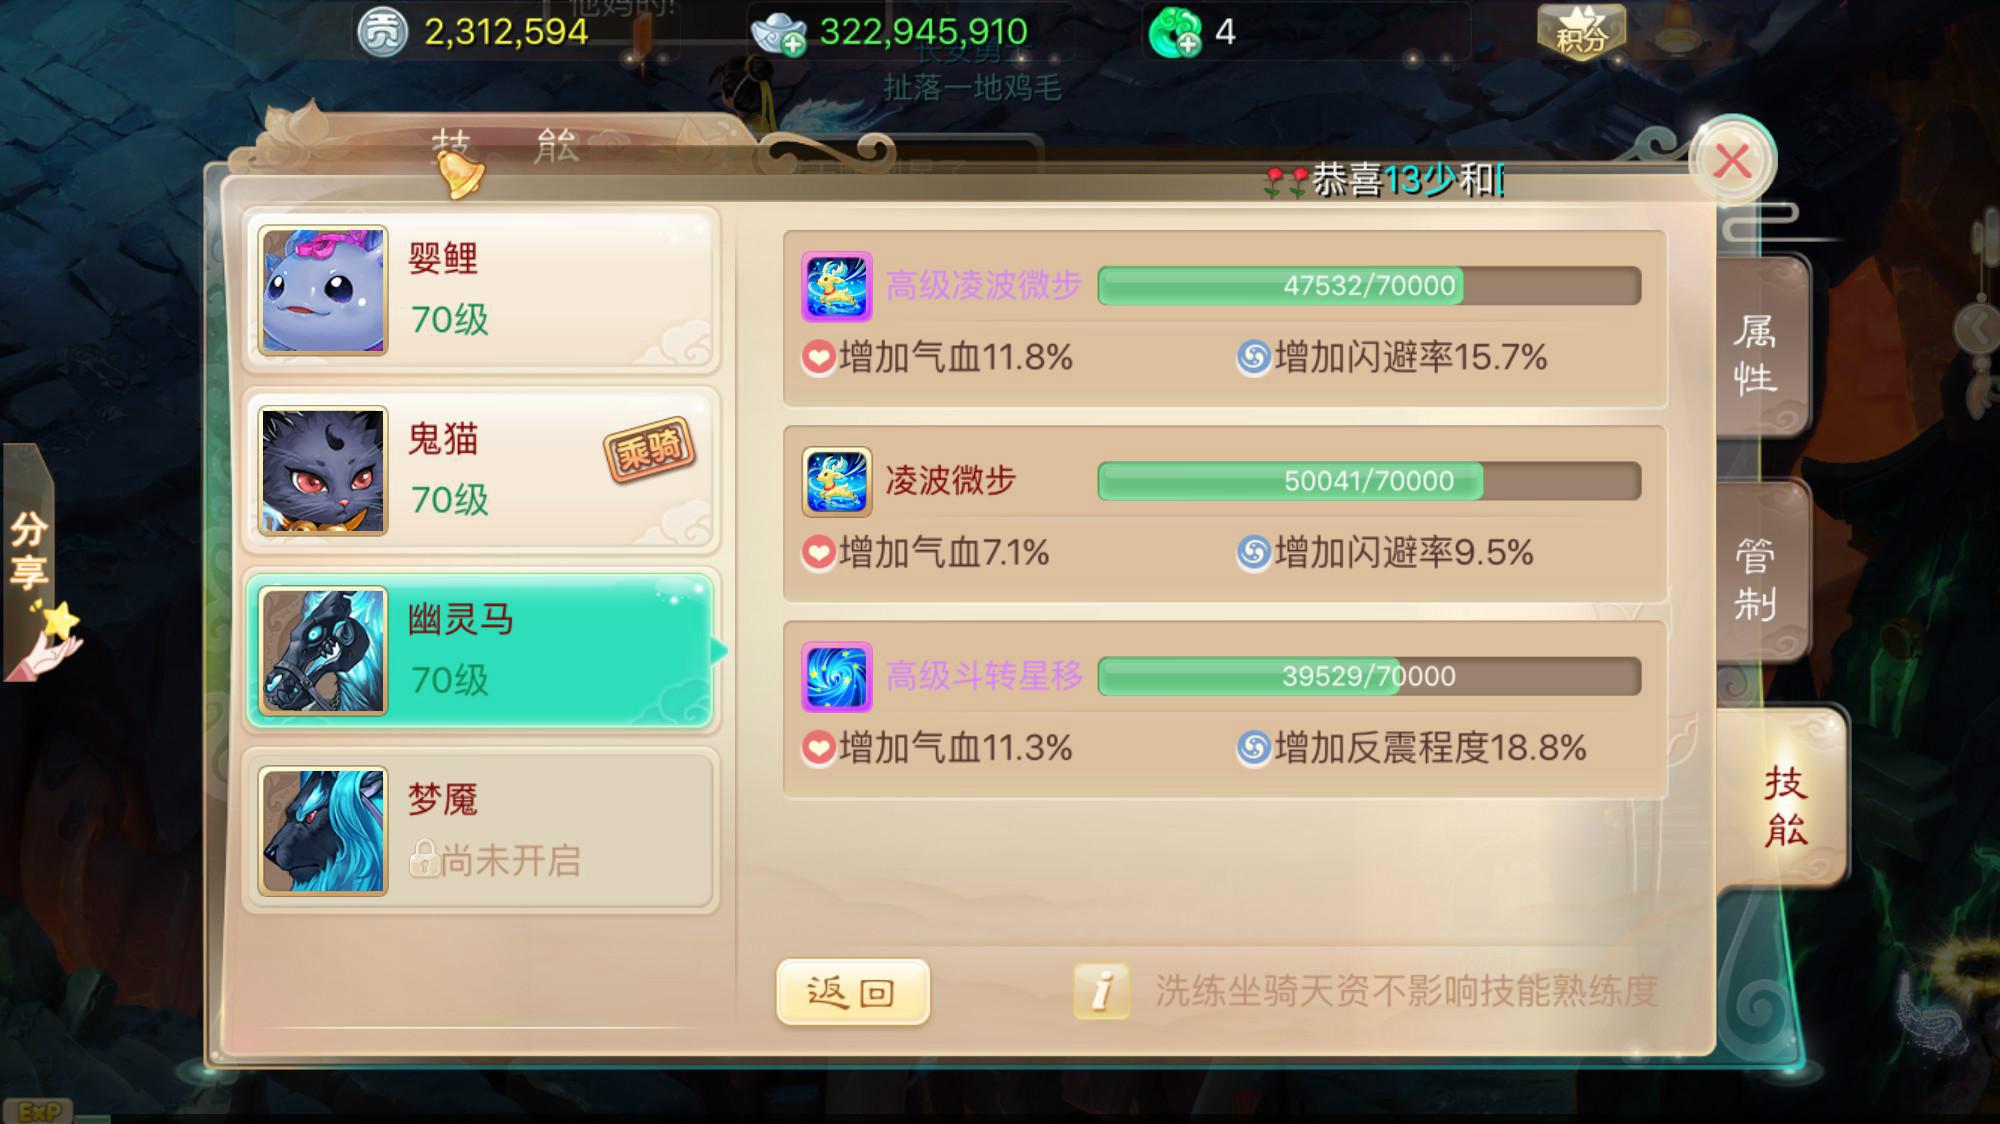Tap the 高级斗转星移 skill icon
2000x1124 pixels.
click(x=837, y=676)
